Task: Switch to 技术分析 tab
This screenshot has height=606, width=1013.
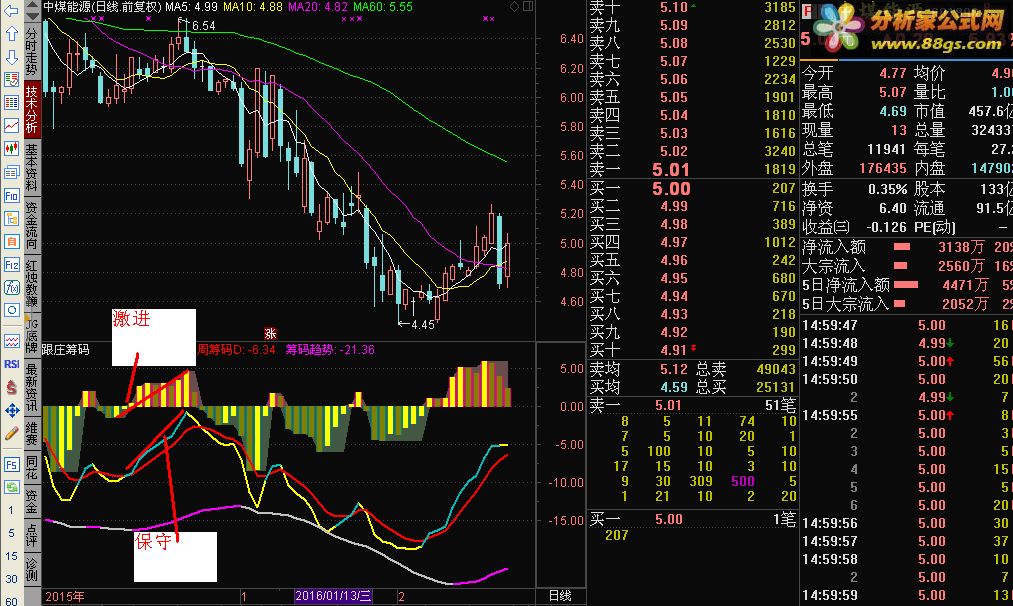Action: point(32,109)
